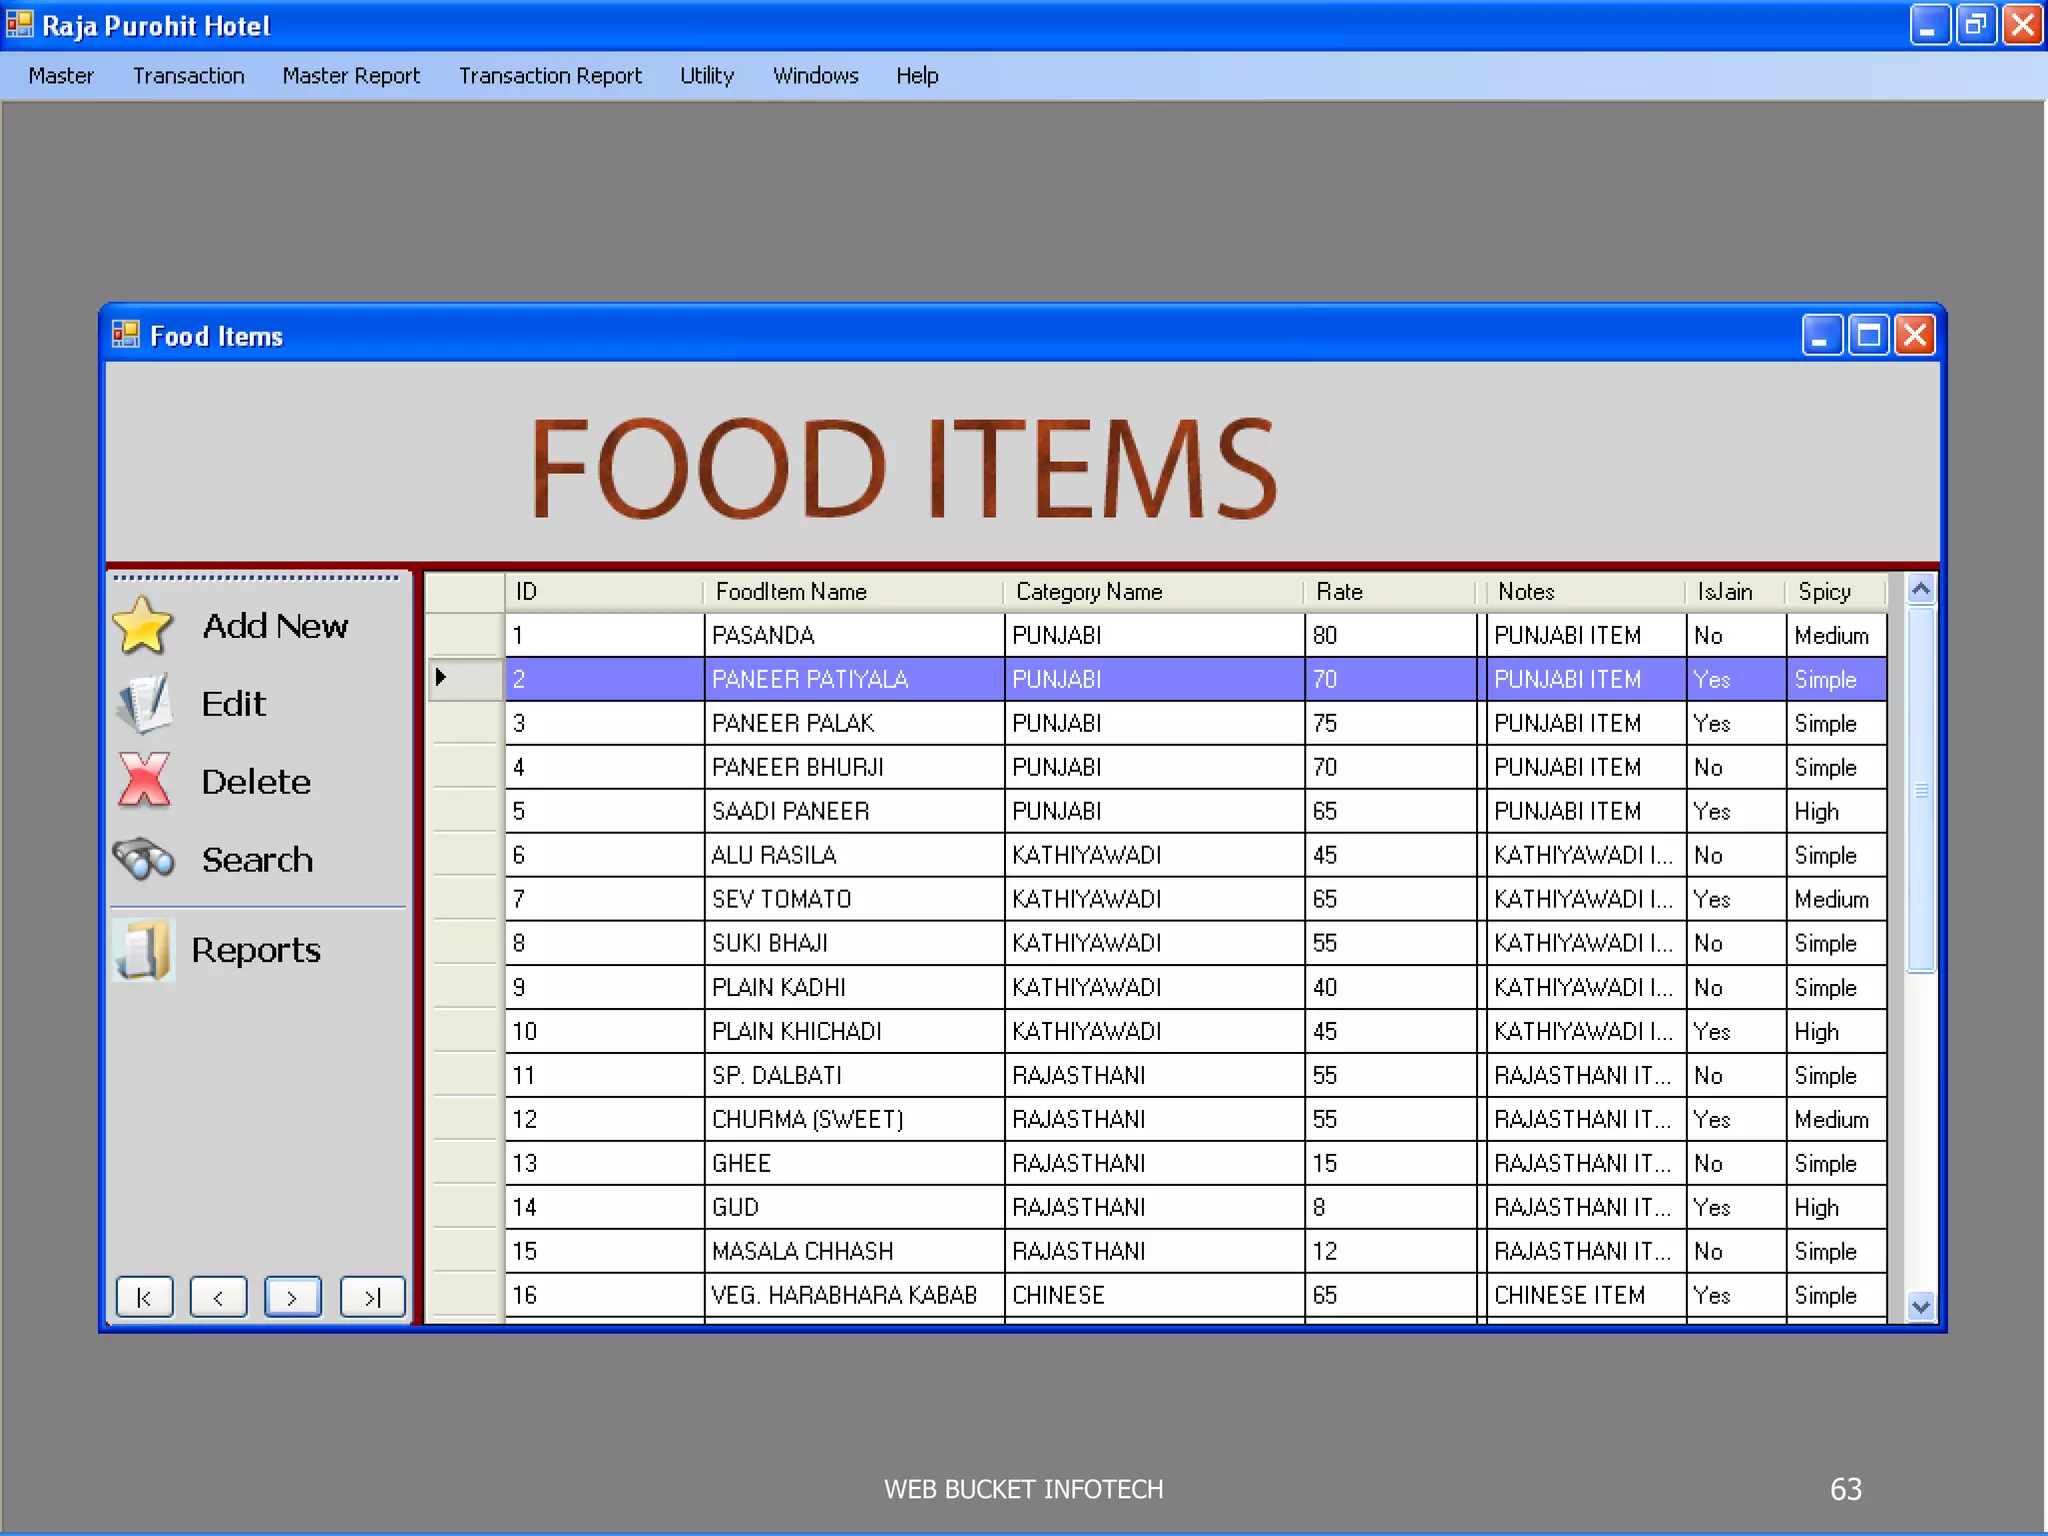Sort by the Notes column header
Image resolution: width=2048 pixels, height=1536 pixels.
tap(1586, 592)
